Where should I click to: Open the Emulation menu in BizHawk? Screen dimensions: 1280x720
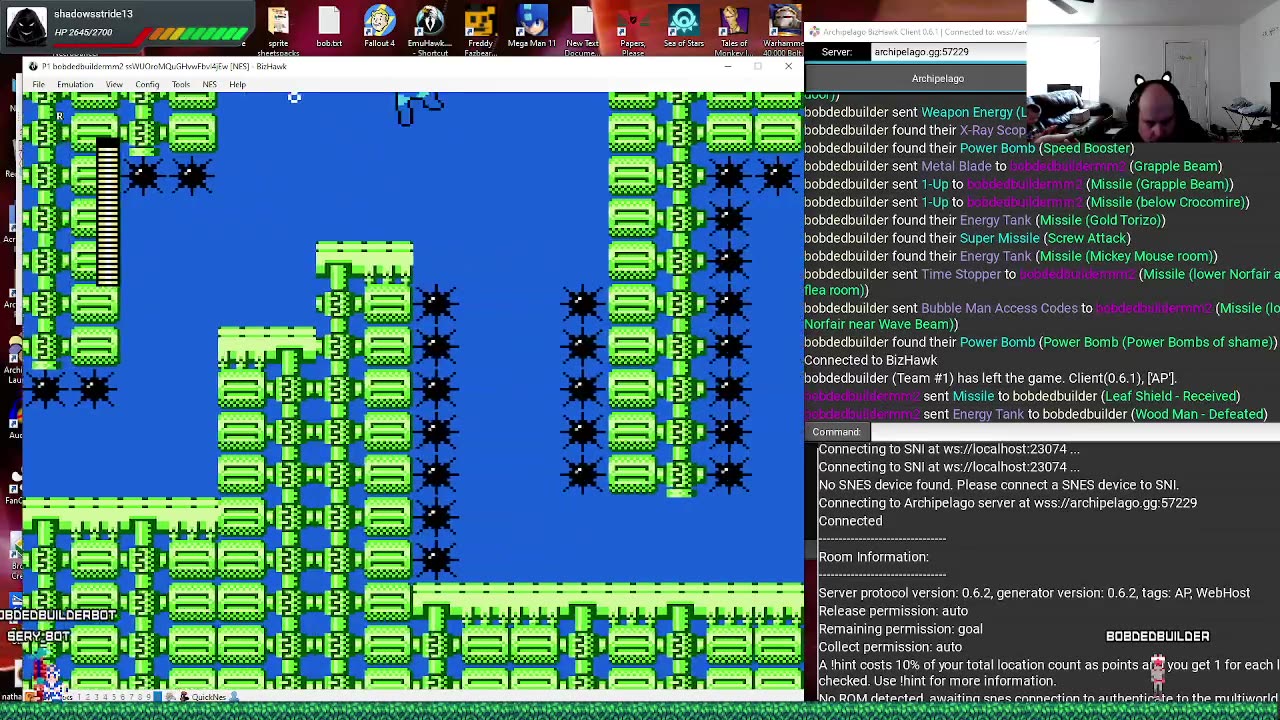(75, 85)
